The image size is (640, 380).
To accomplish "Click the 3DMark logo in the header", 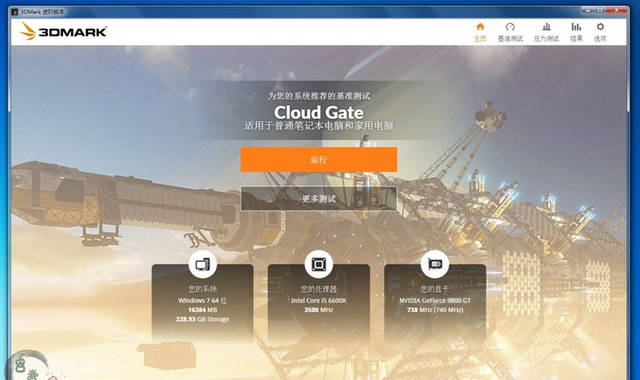I will tap(64, 31).
